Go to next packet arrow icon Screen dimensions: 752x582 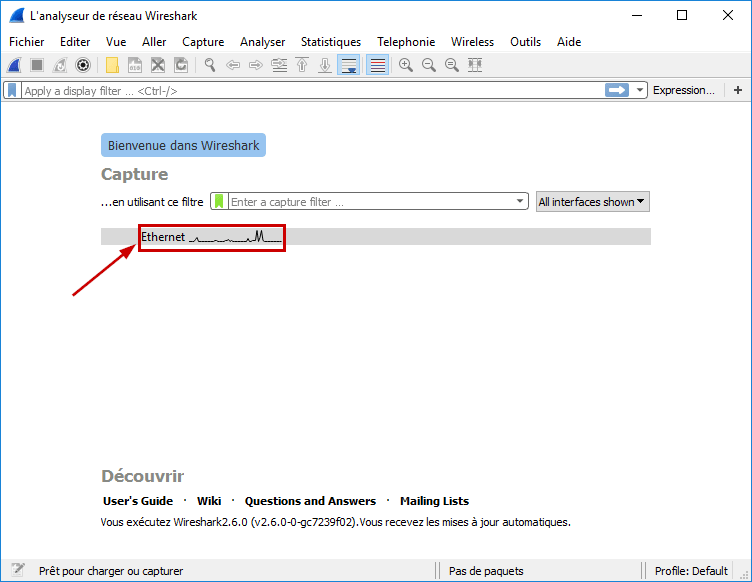click(256, 65)
